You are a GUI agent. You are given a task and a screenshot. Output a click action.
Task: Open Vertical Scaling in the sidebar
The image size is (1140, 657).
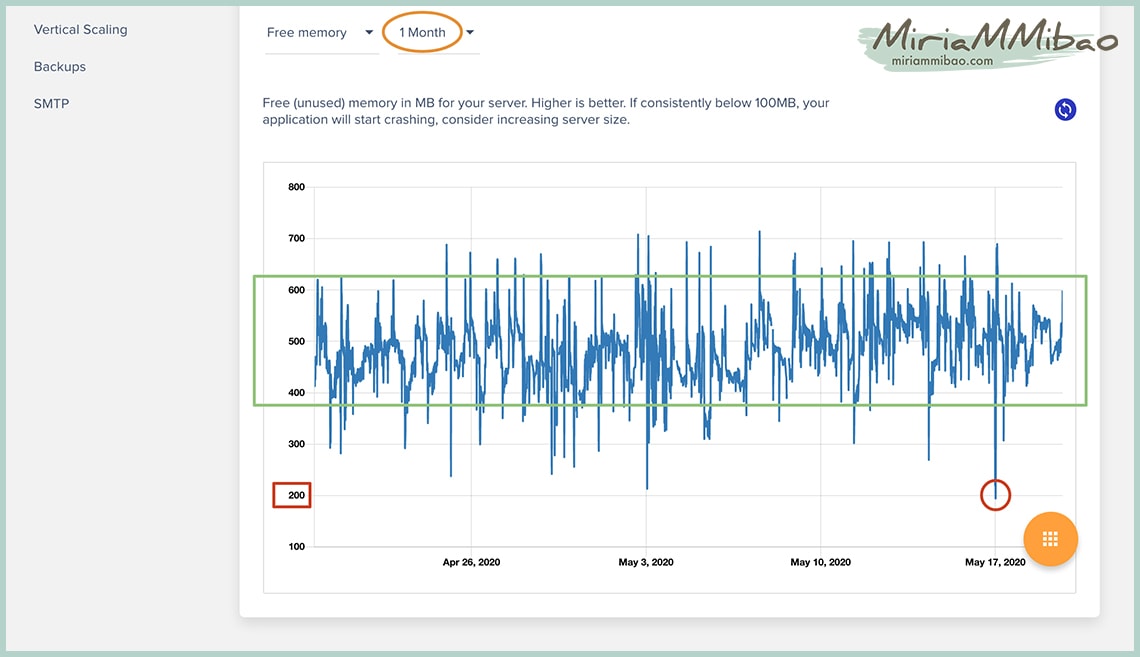[81, 30]
